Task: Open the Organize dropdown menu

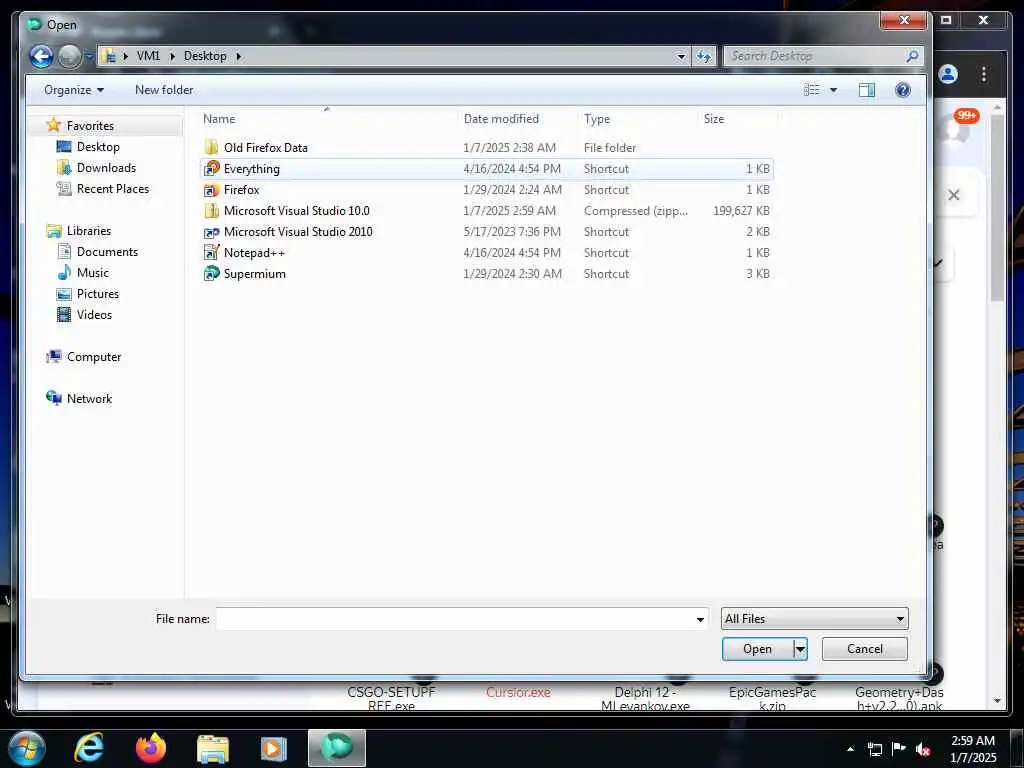Action: click(x=74, y=90)
